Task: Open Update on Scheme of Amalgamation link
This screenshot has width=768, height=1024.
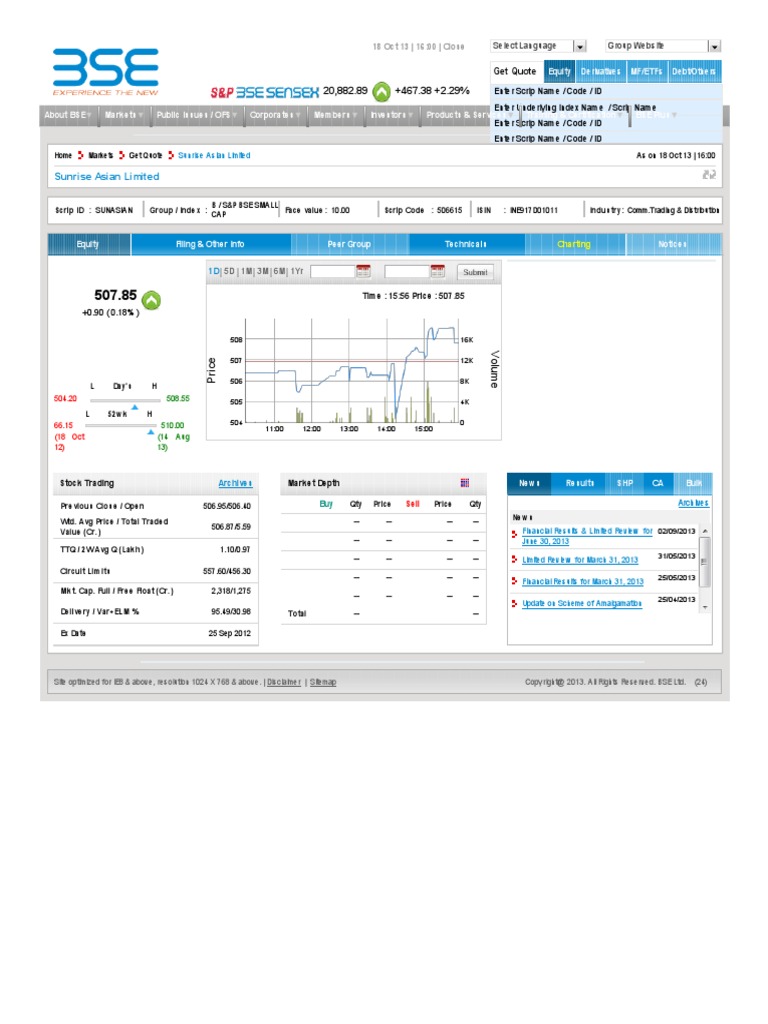Action: pos(582,603)
